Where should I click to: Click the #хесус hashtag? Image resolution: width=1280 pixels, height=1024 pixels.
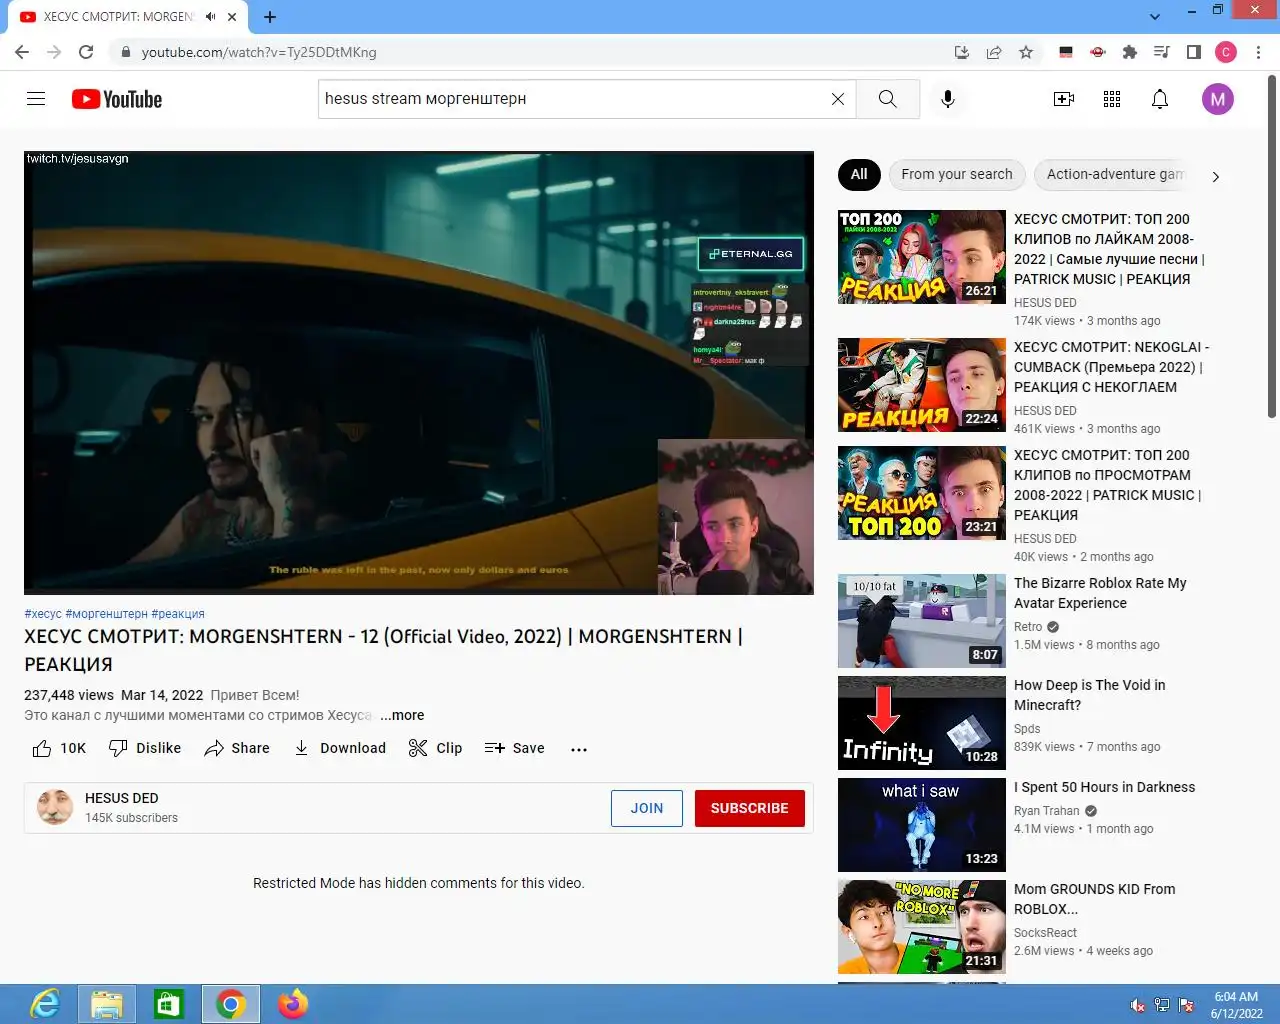[43, 614]
